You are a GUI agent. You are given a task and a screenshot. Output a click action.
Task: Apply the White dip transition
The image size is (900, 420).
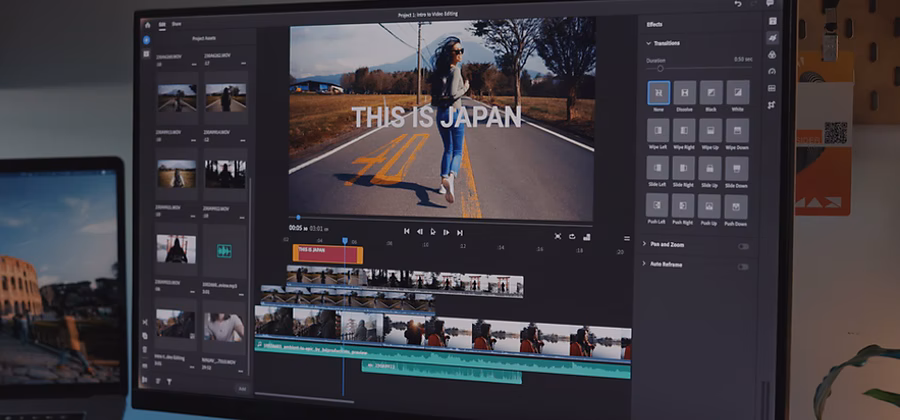coord(738,92)
